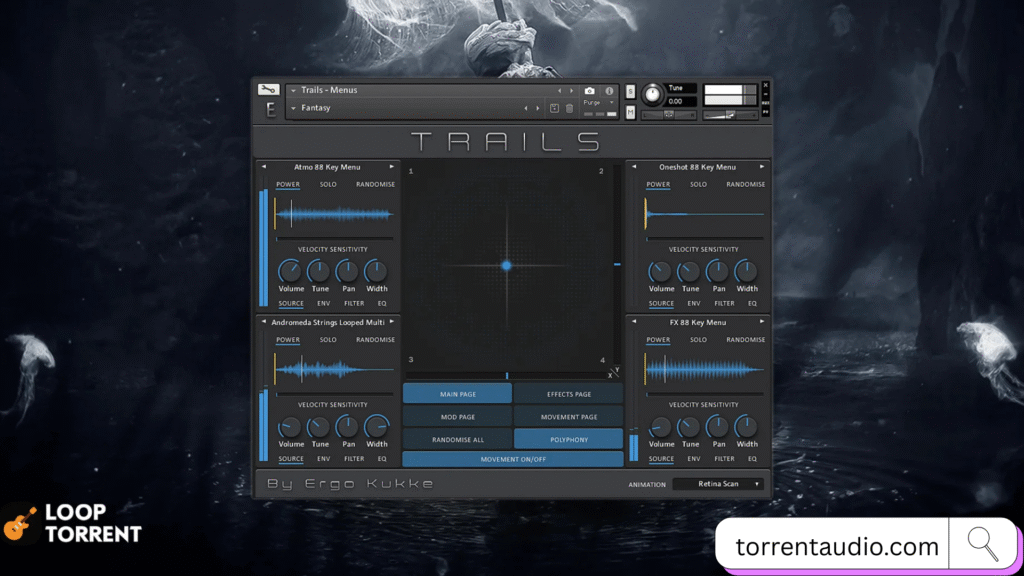Click the save snapshot disk icon

click(555, 108)
